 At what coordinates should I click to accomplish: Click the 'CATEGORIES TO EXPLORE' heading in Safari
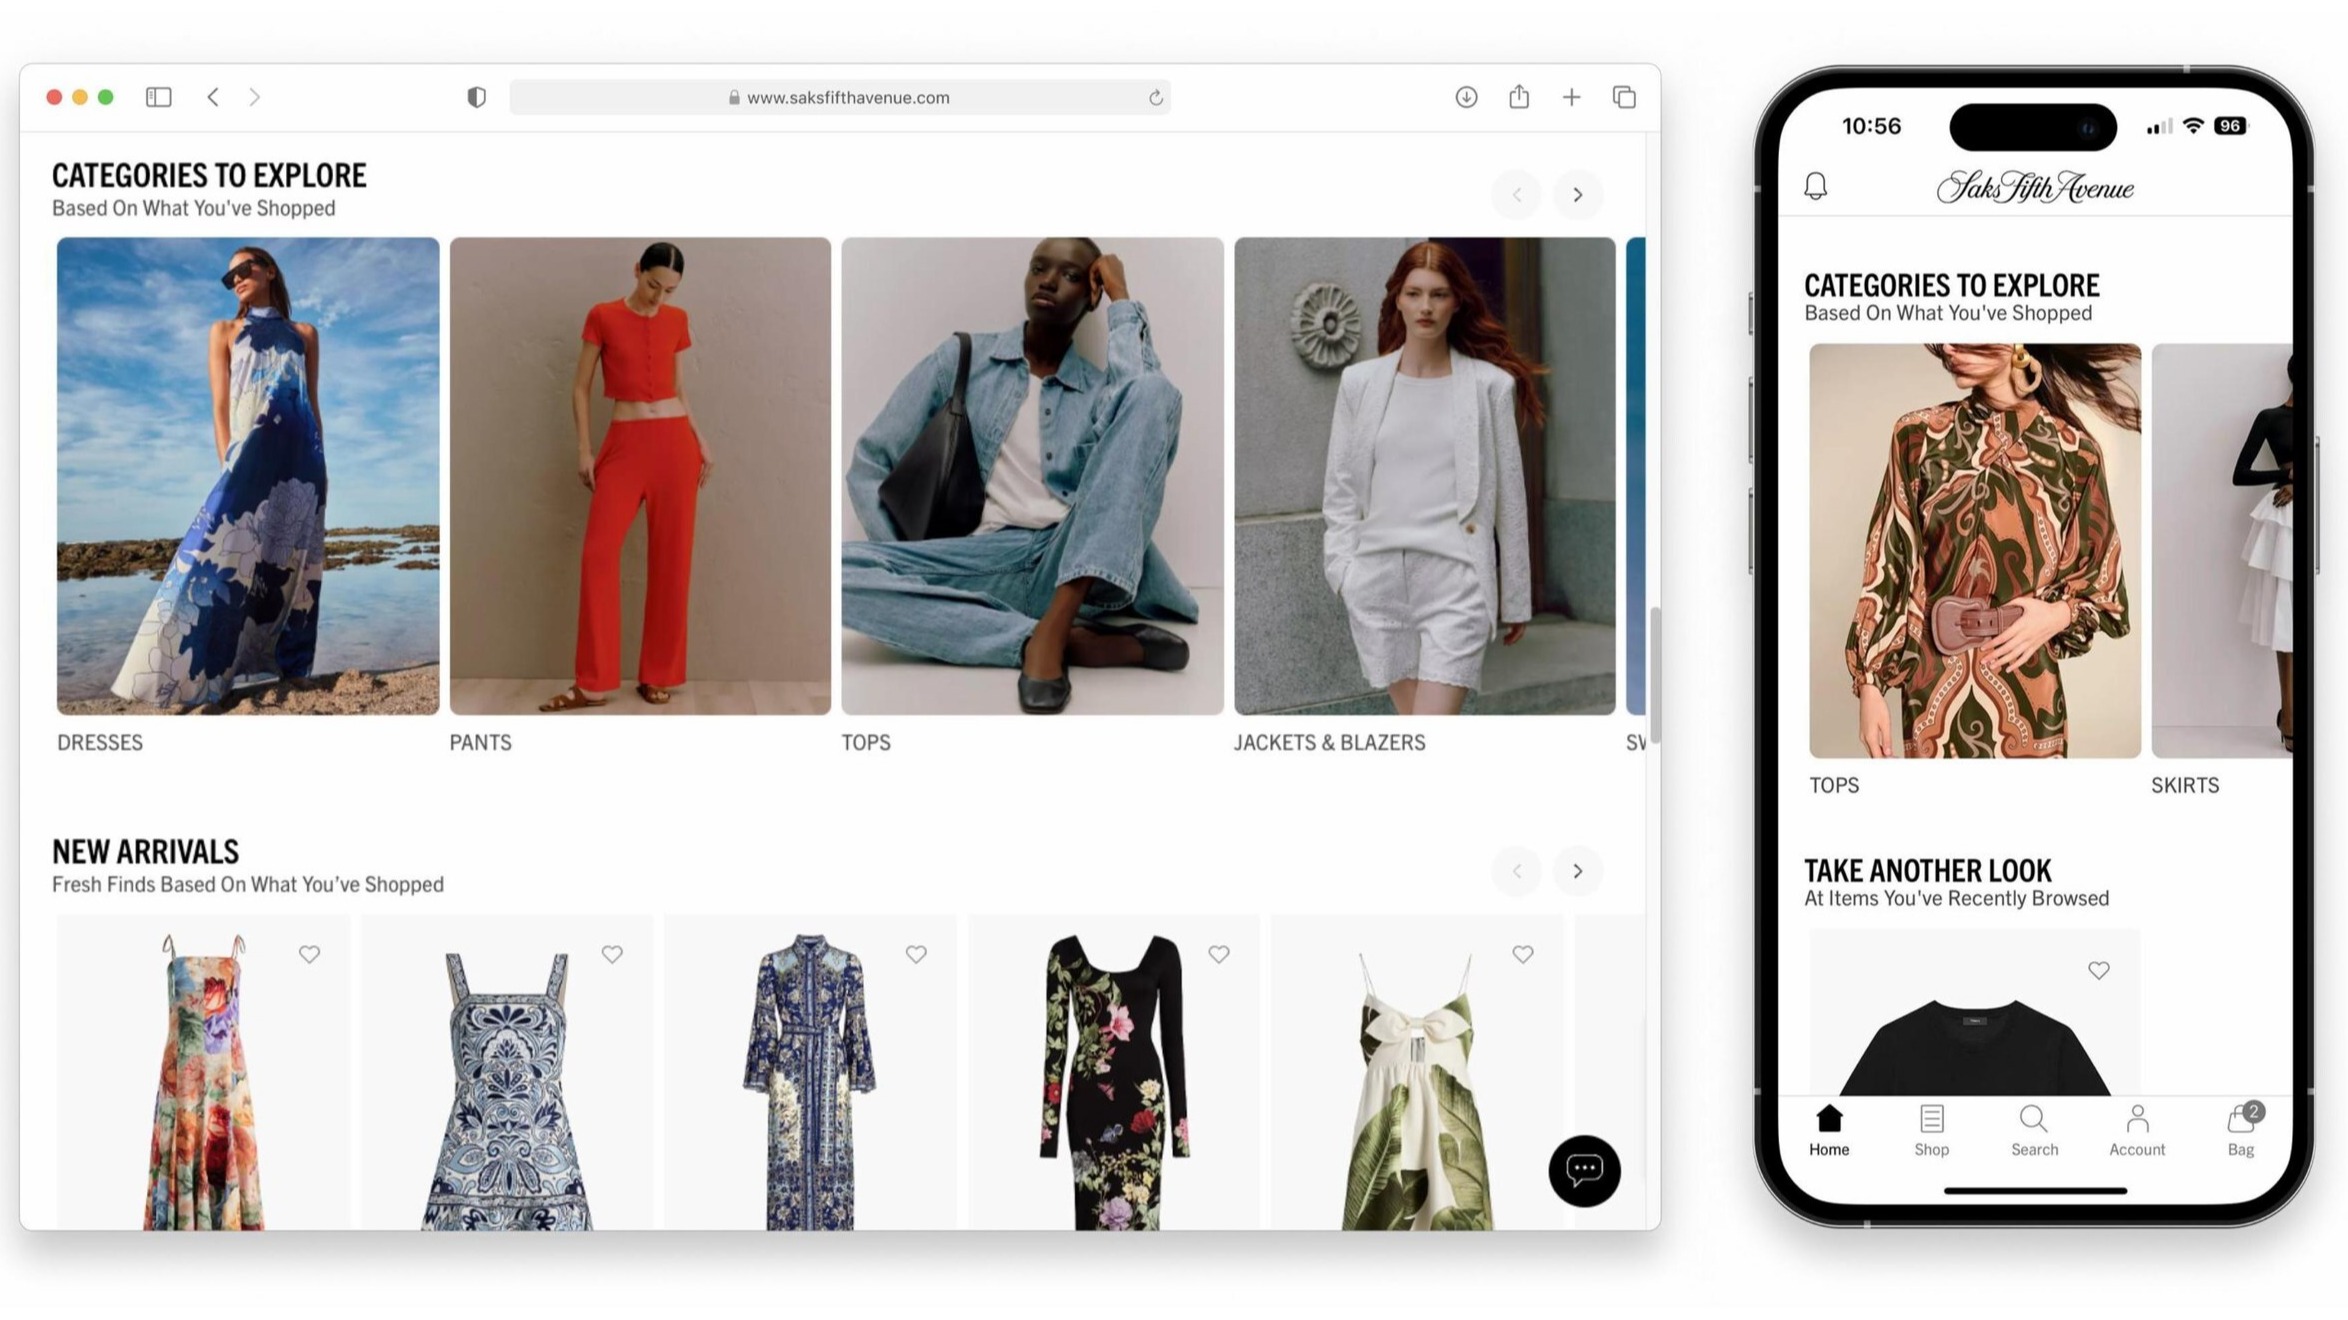(x=209, y=176)
